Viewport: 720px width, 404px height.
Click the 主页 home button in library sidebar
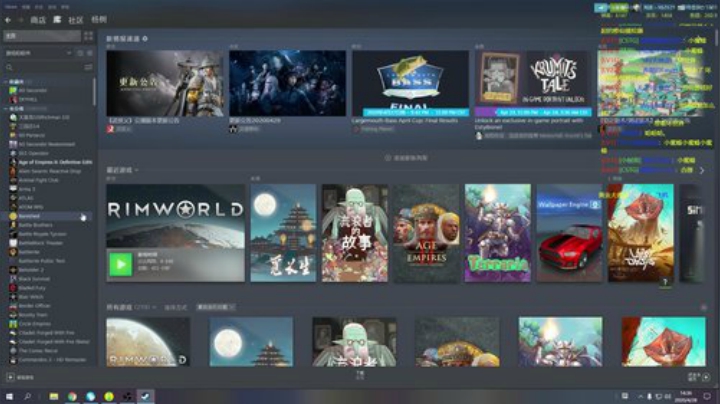(42, 35)
